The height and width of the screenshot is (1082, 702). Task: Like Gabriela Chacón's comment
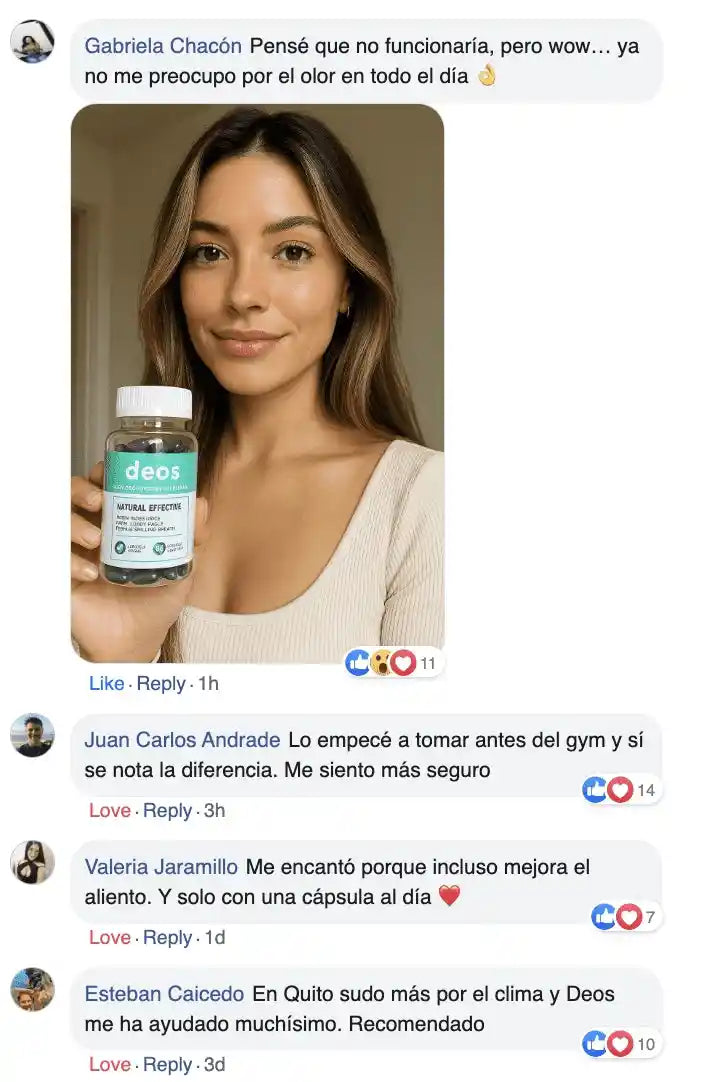[x=106, y=683]
